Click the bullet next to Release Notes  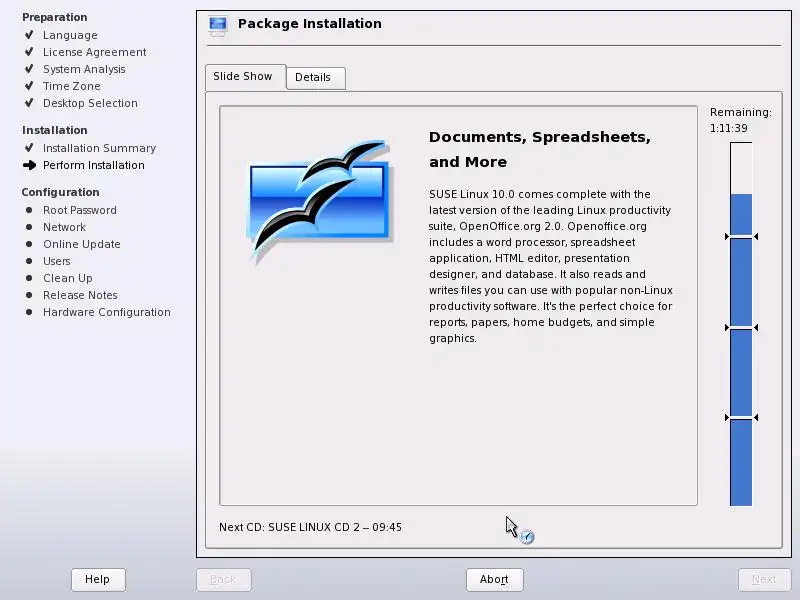(x=29, y=295)
